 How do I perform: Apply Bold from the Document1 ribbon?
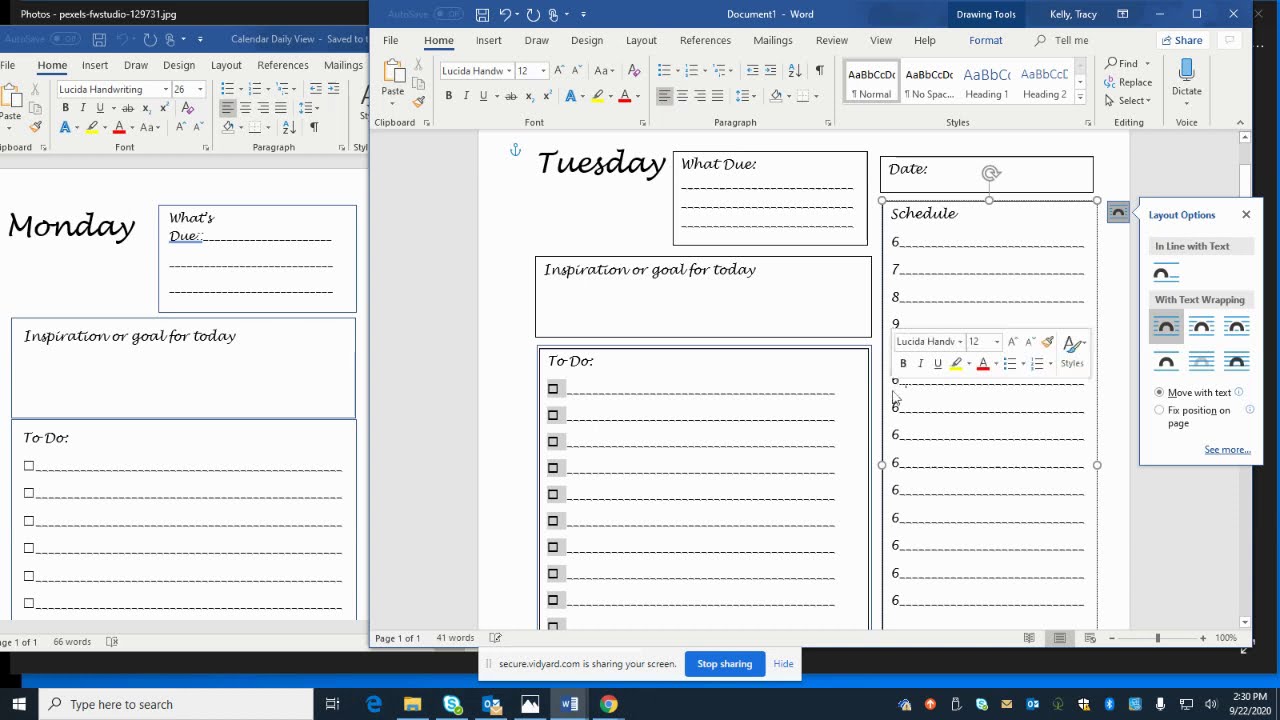(449, 96)
